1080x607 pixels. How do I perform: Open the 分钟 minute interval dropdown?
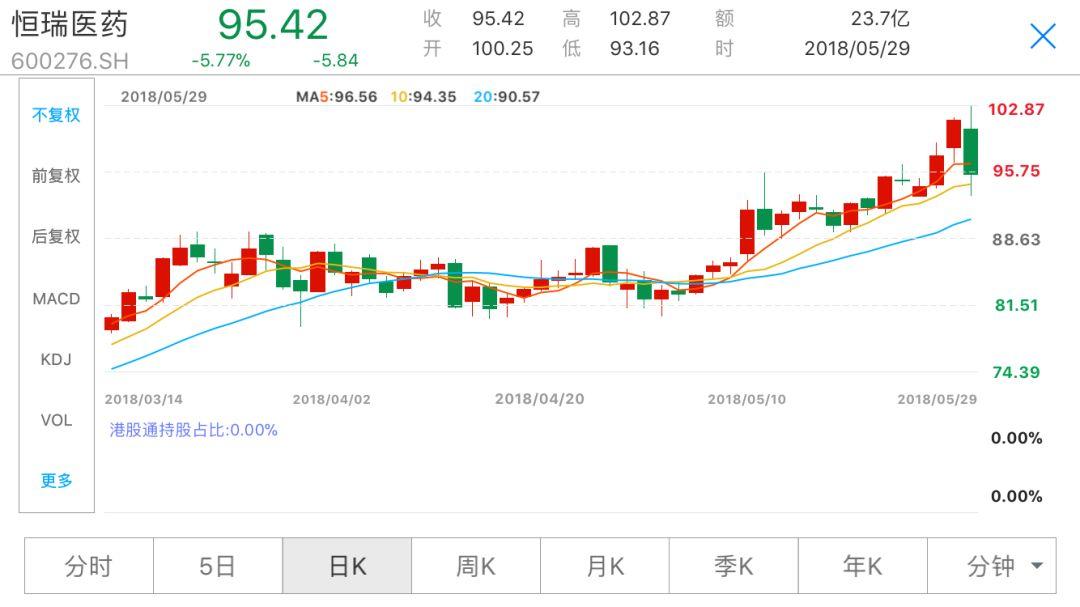(992, 566)
